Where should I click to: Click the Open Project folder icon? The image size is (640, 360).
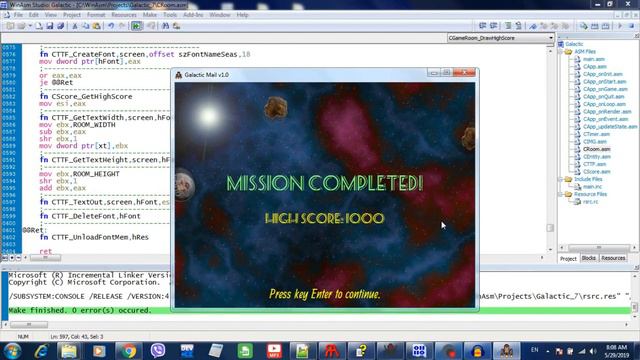click(x=21, y=26)
